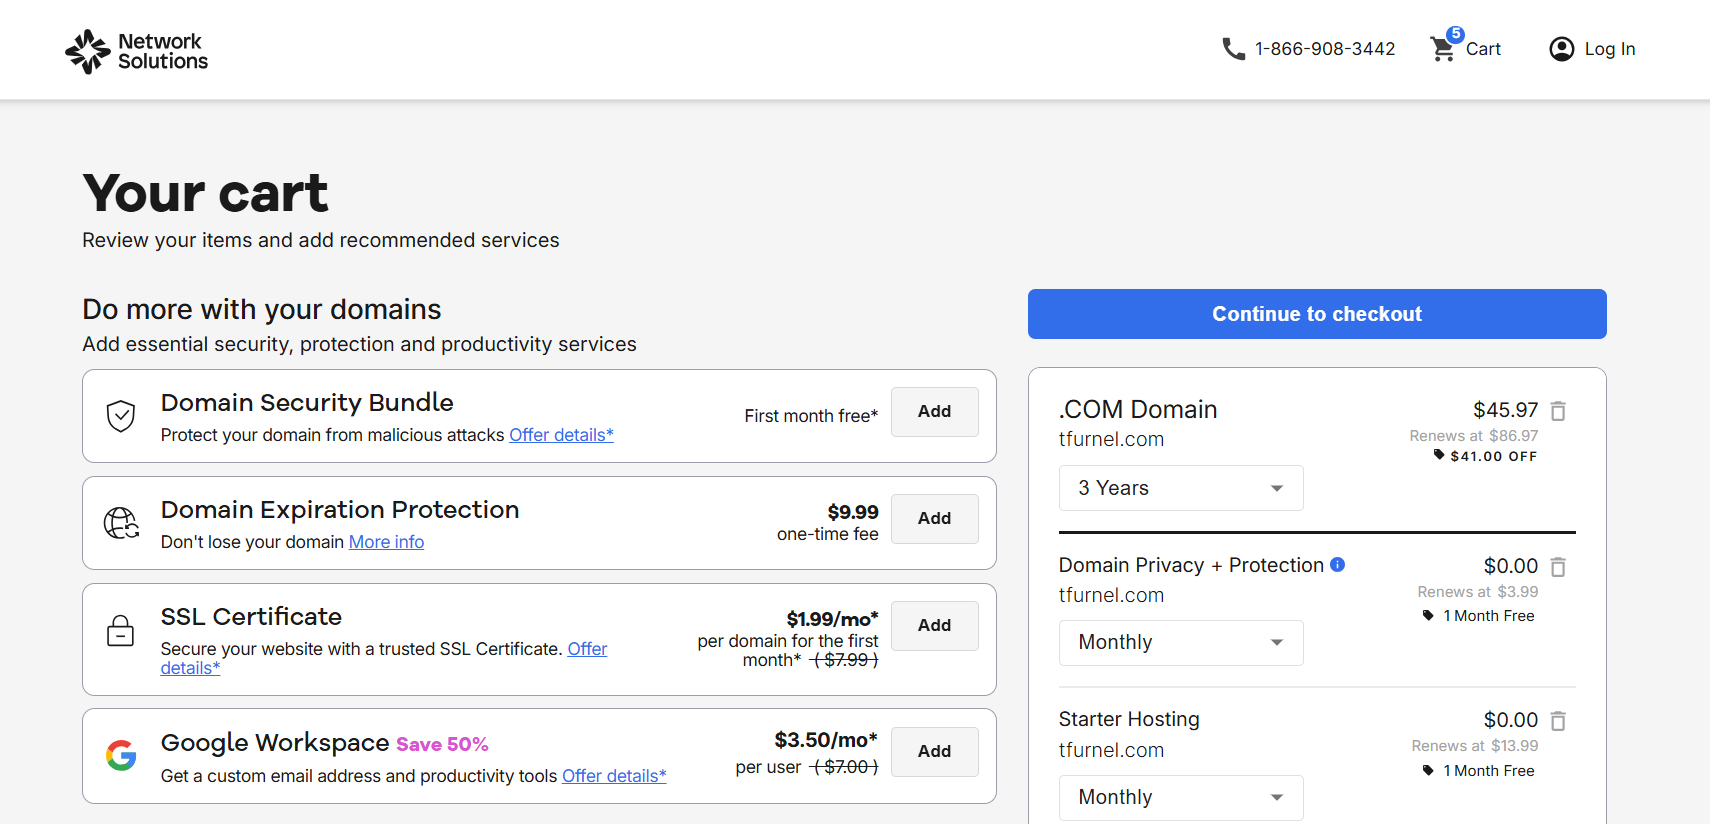
Task: Click Continue to checkout button
Action: point(1317,314)
